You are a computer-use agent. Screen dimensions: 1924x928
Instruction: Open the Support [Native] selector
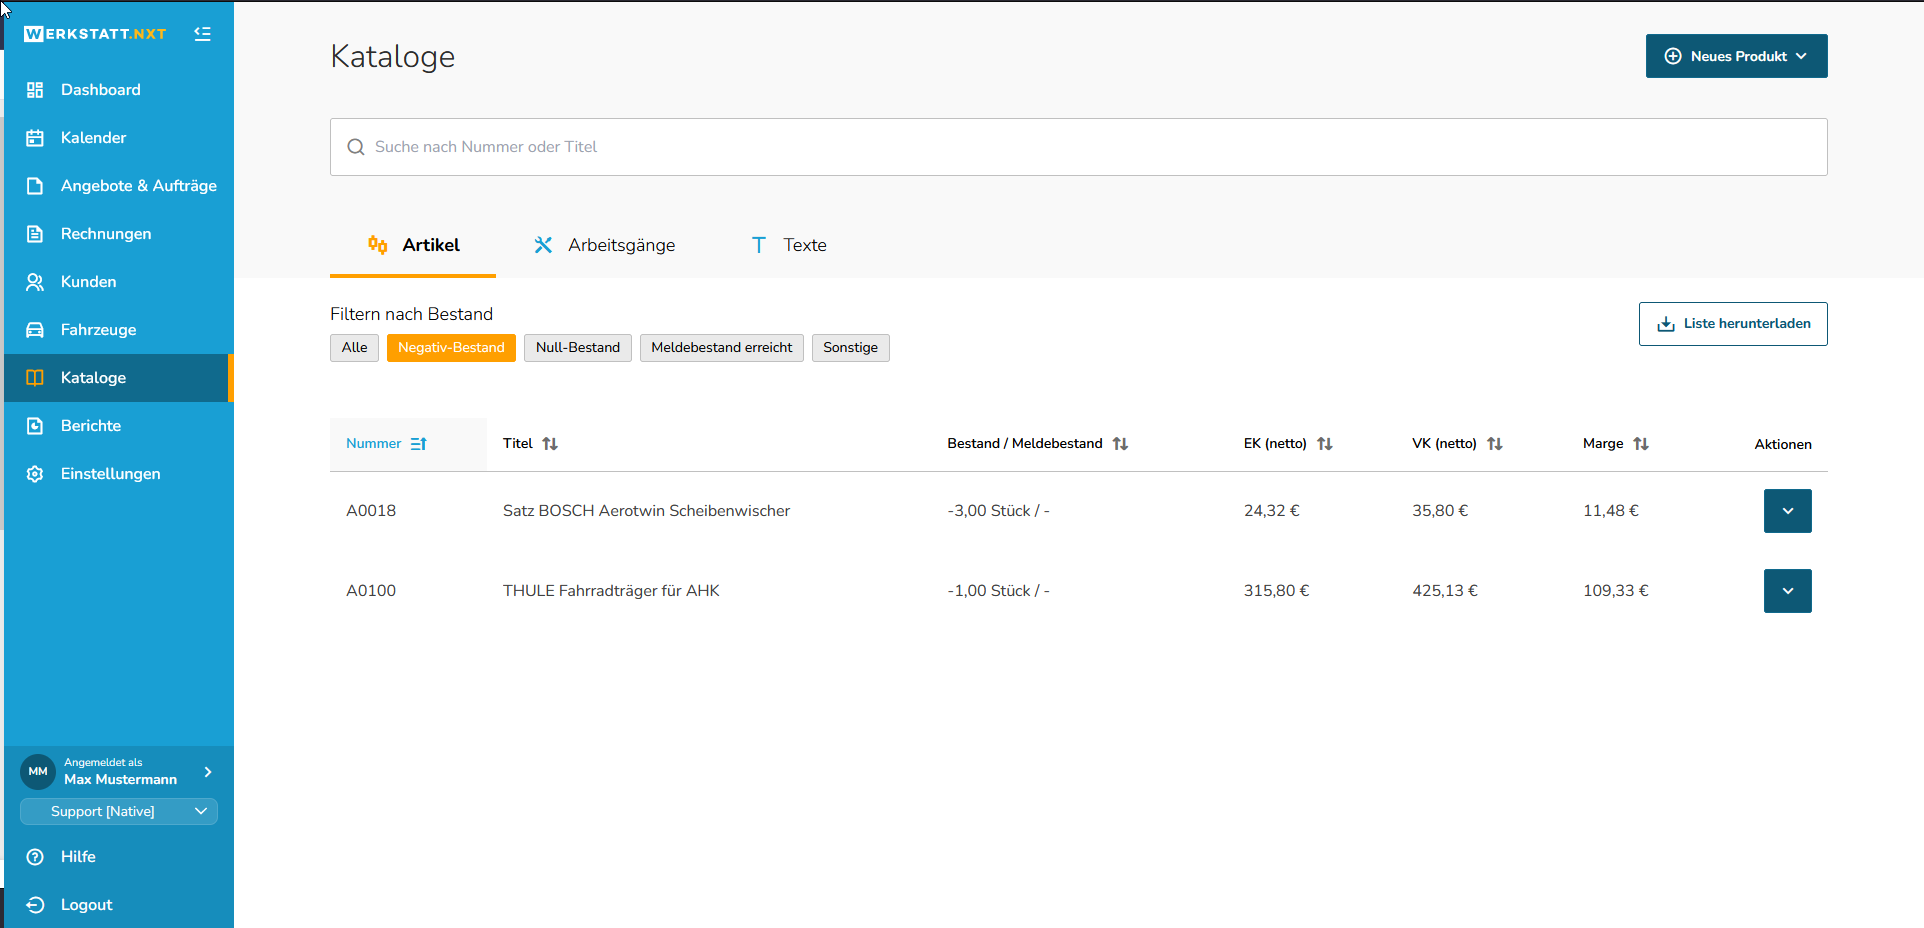(119, 811)
